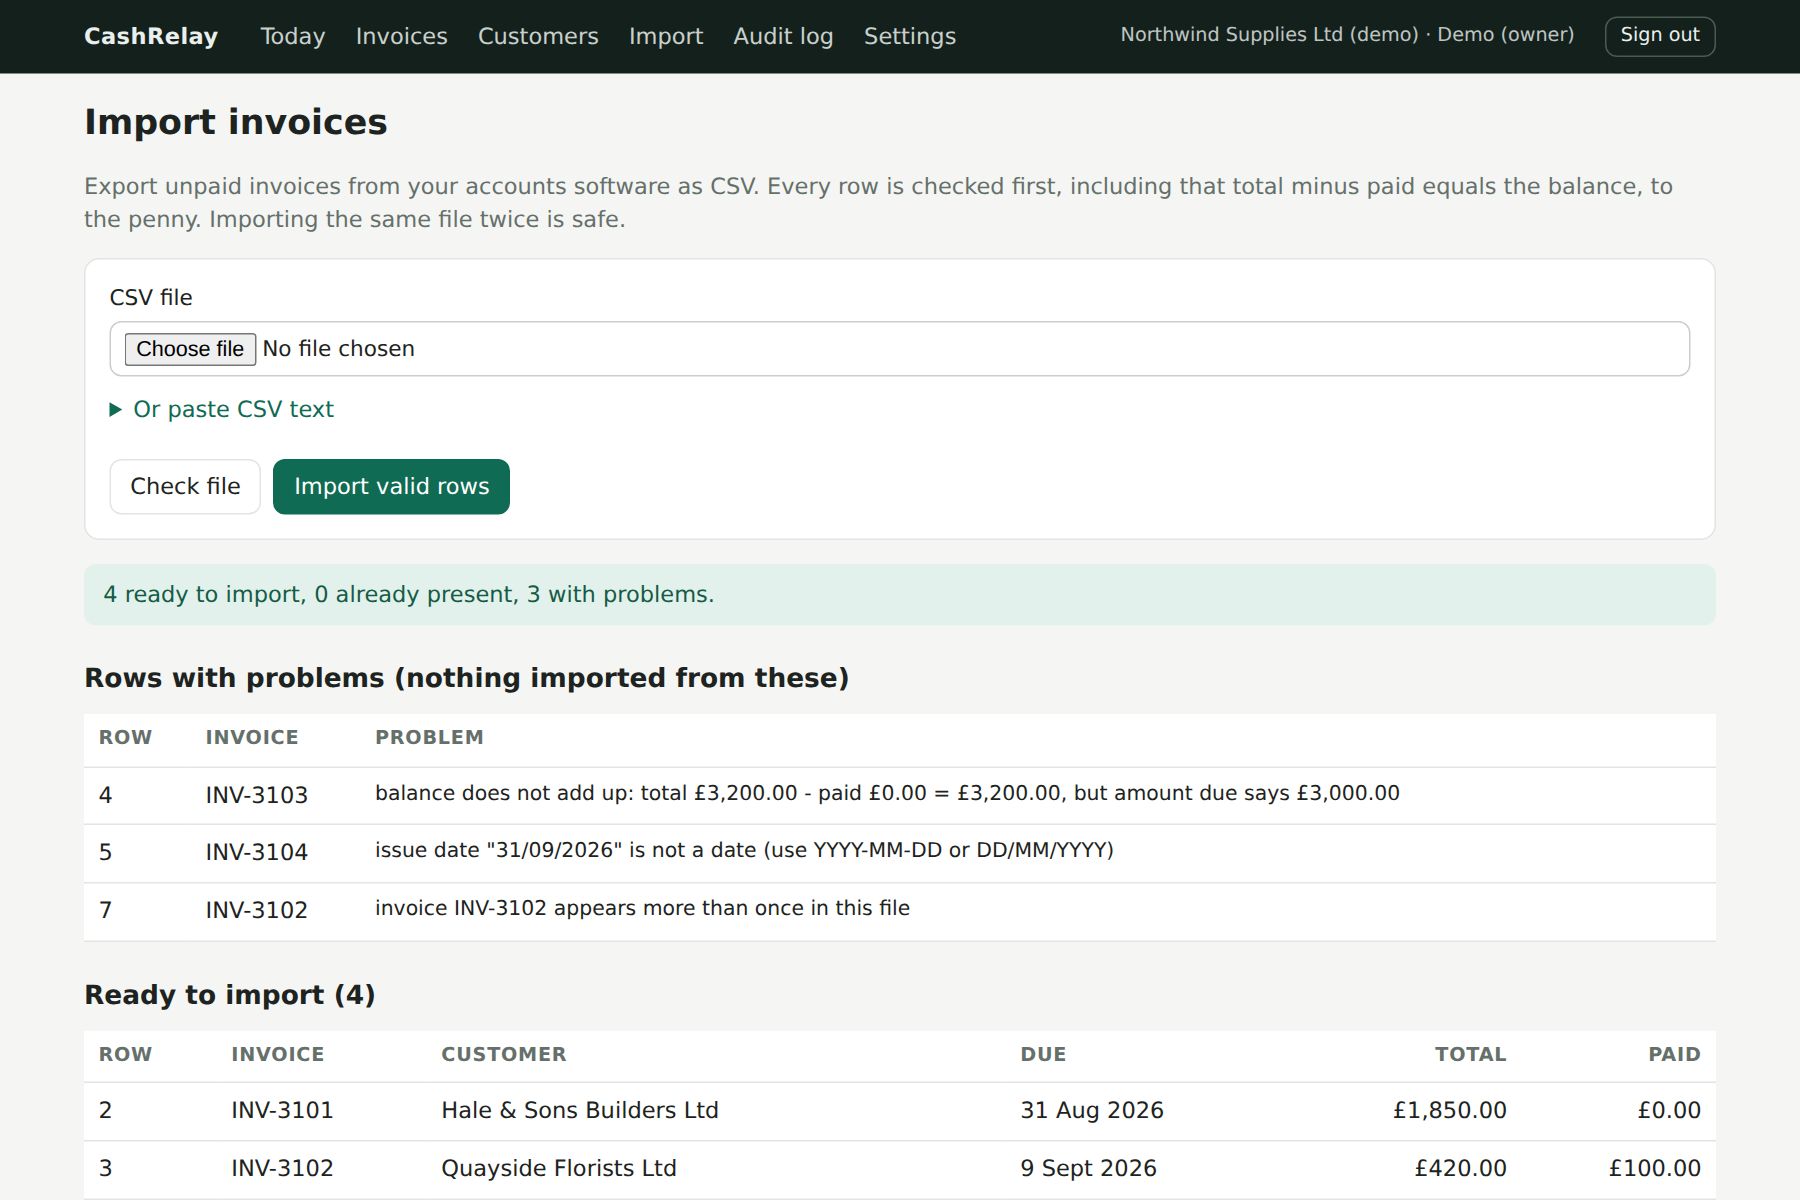Viewport: 1800px width, 1200px height.
Task: Click the Ready to import (4) heading
Action: [230, 996]
